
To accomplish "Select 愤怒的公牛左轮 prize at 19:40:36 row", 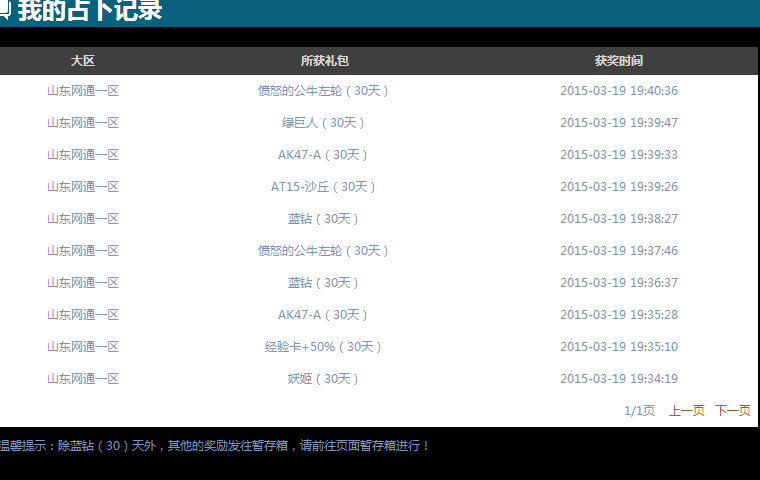I will pos(323,91).
